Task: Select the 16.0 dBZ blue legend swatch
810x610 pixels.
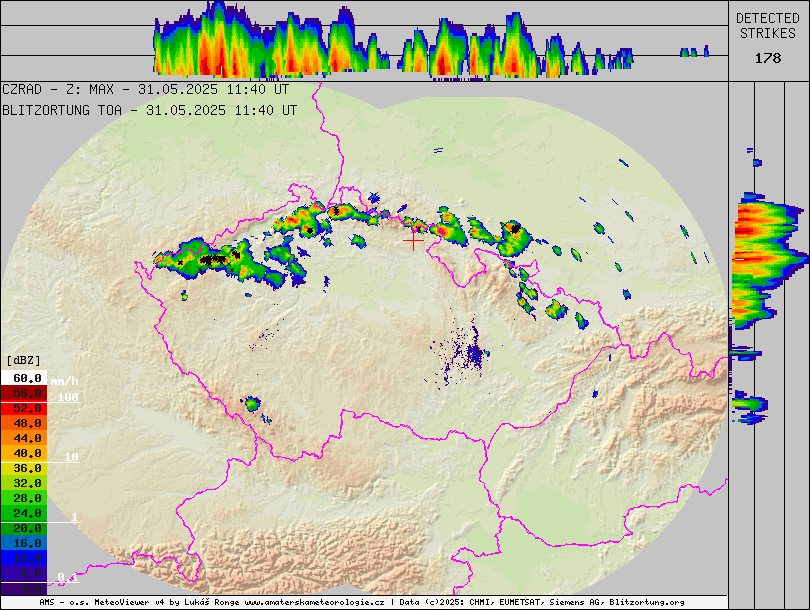Action: point(24,543)
